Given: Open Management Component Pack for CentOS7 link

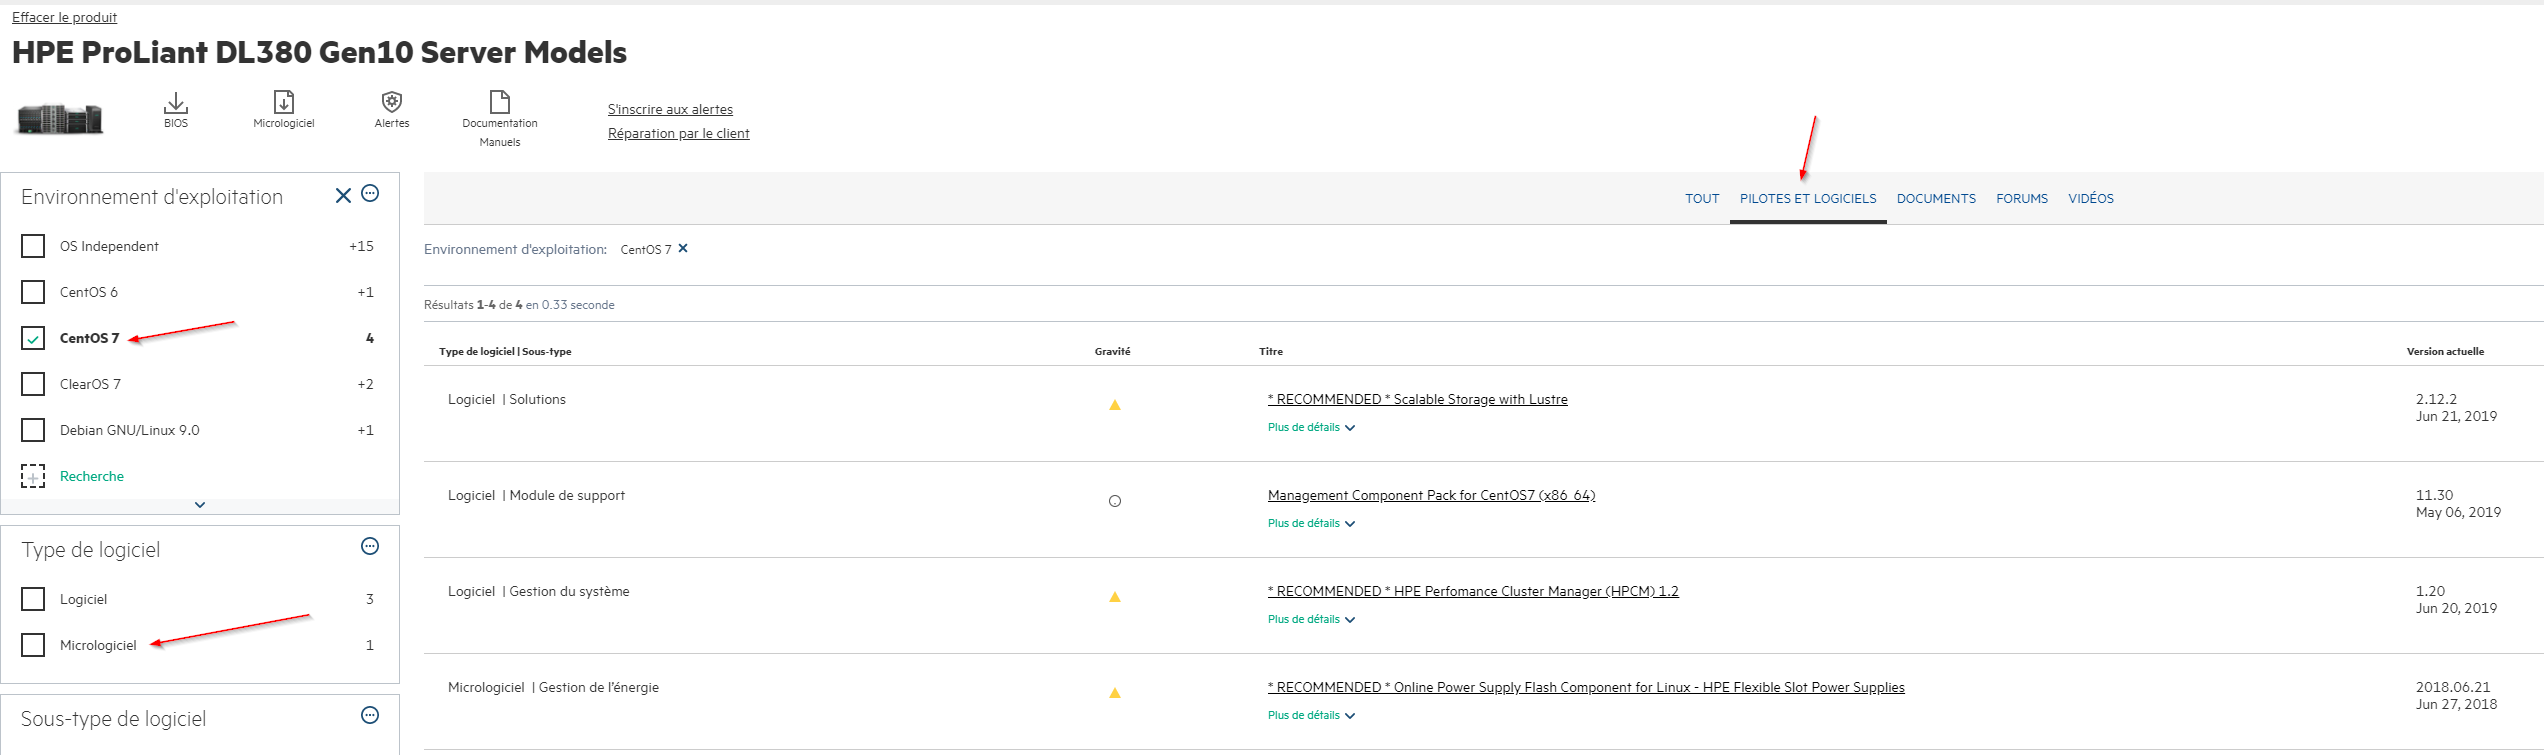Looking at the screenshot, I should click(1431, 495).
